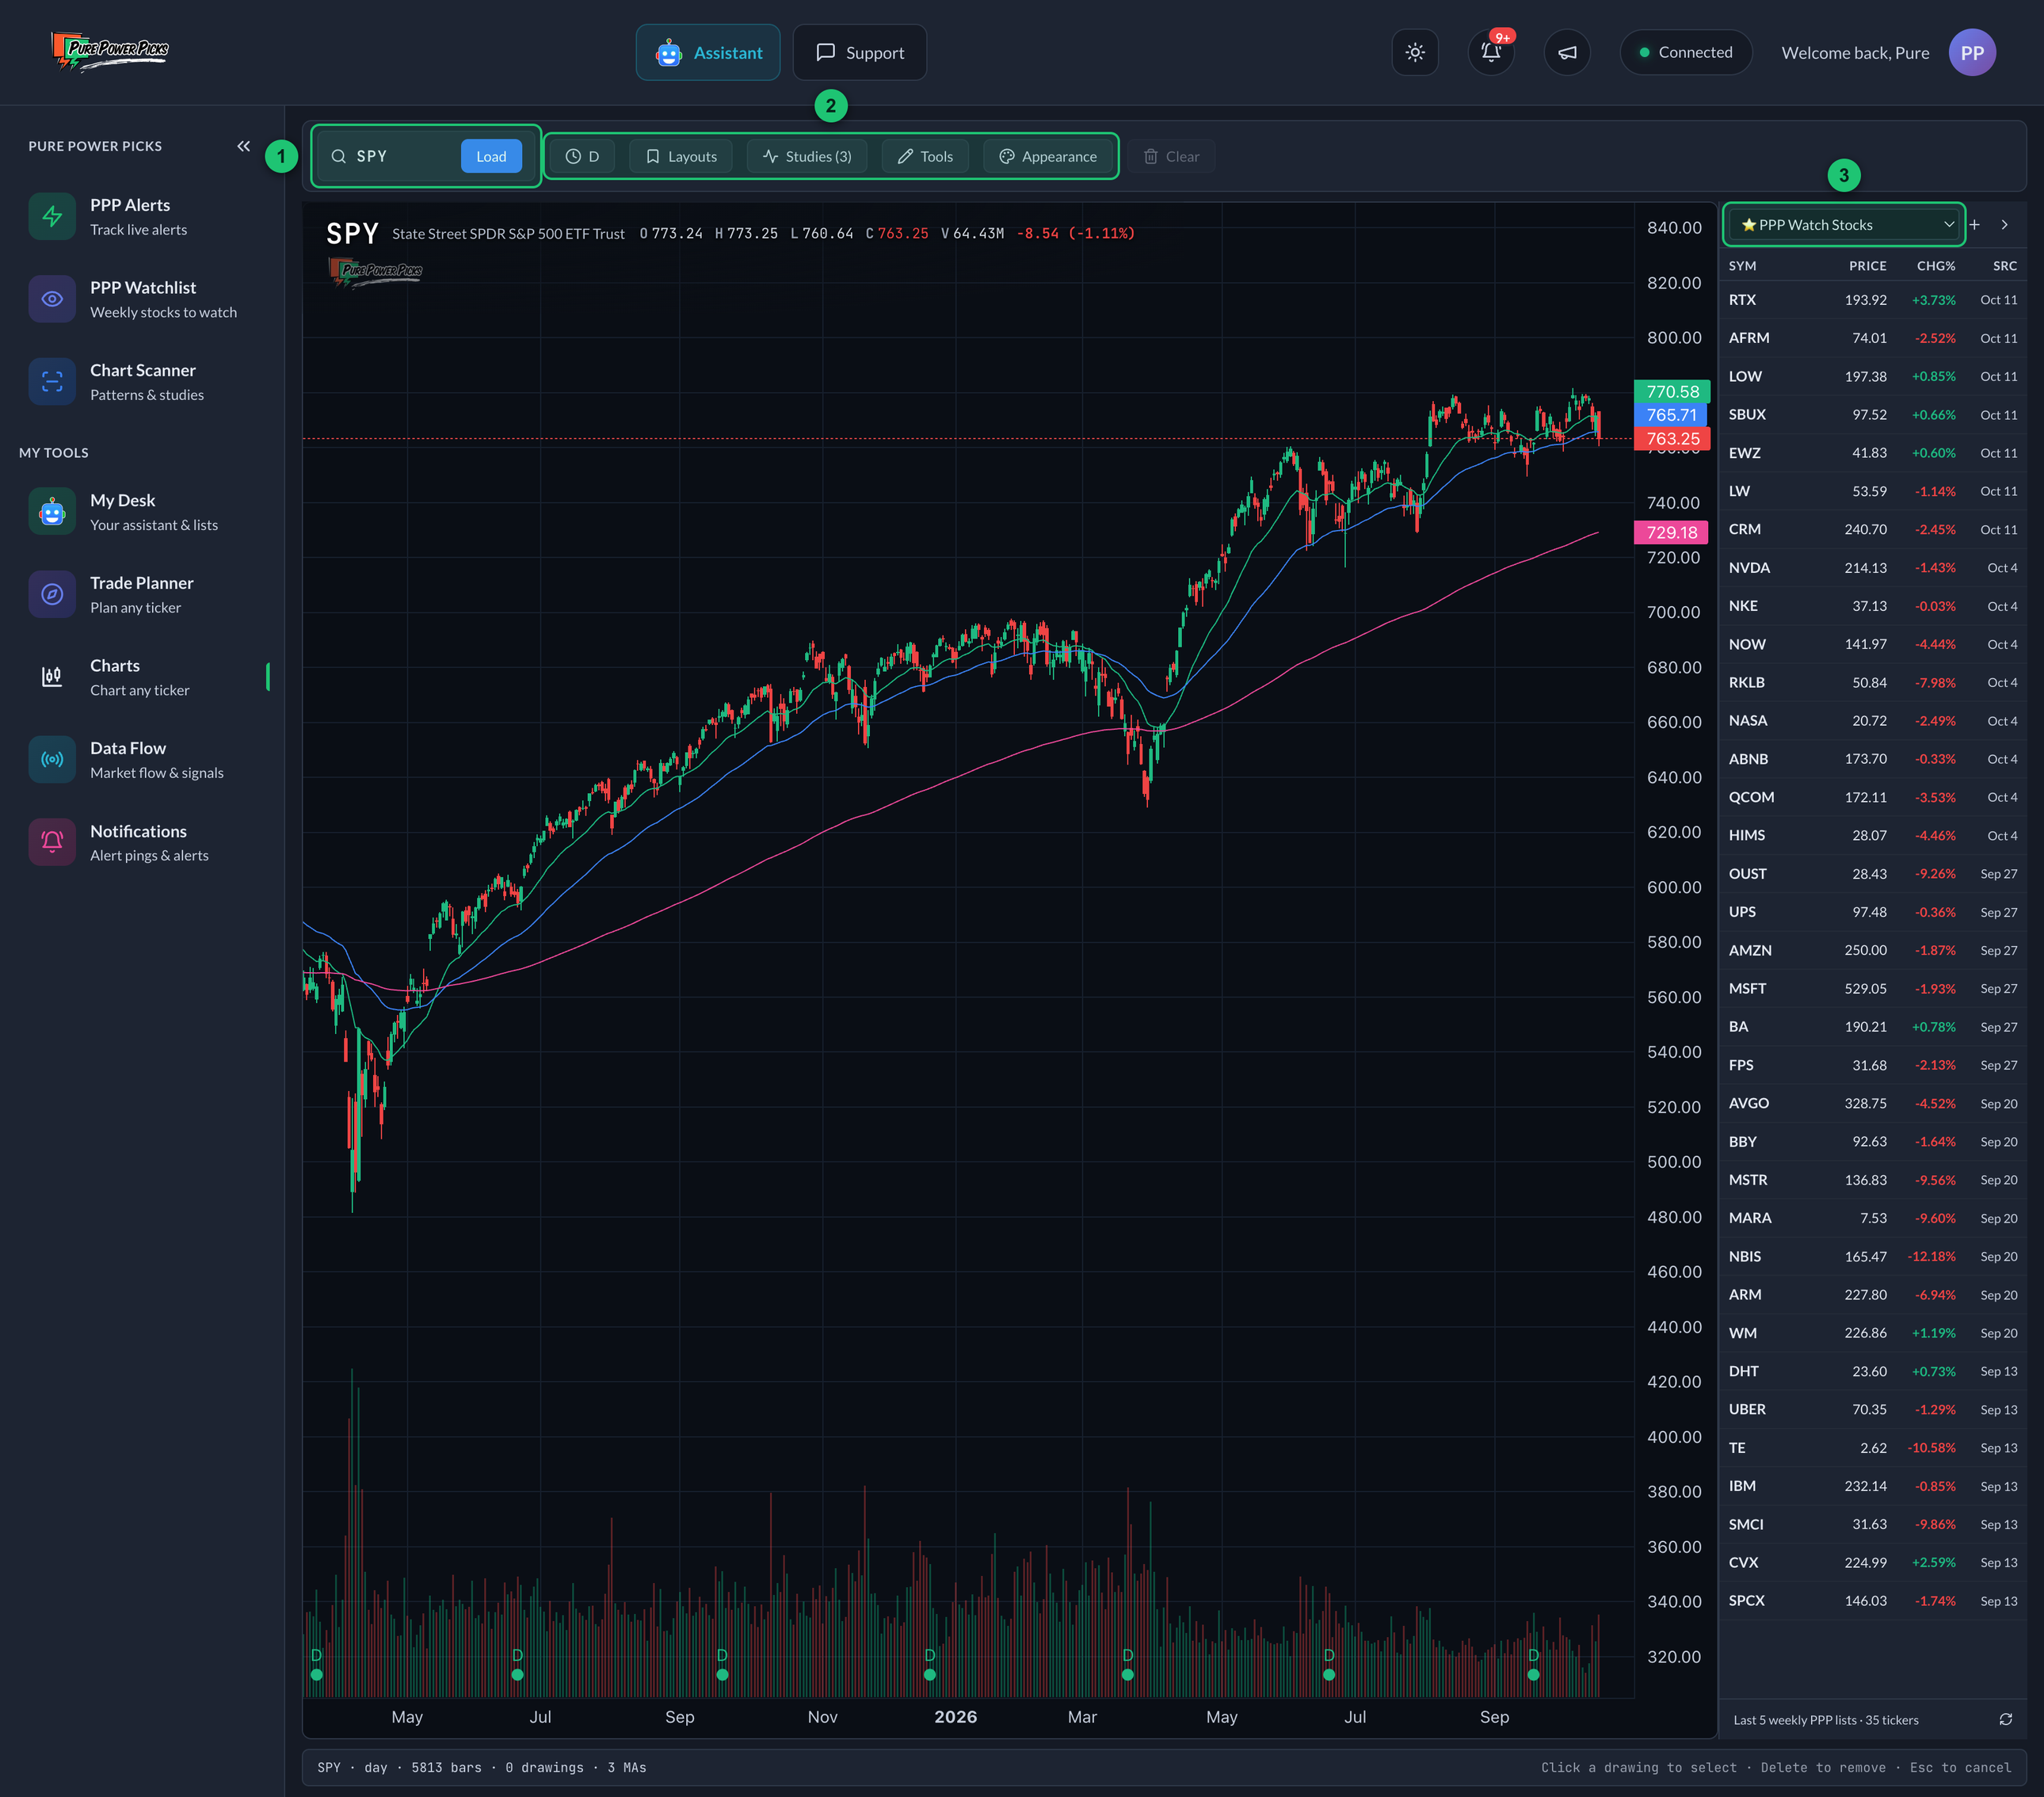Open My Desk robot icon
2044x1797 pixels.
(x=52, y=512)
